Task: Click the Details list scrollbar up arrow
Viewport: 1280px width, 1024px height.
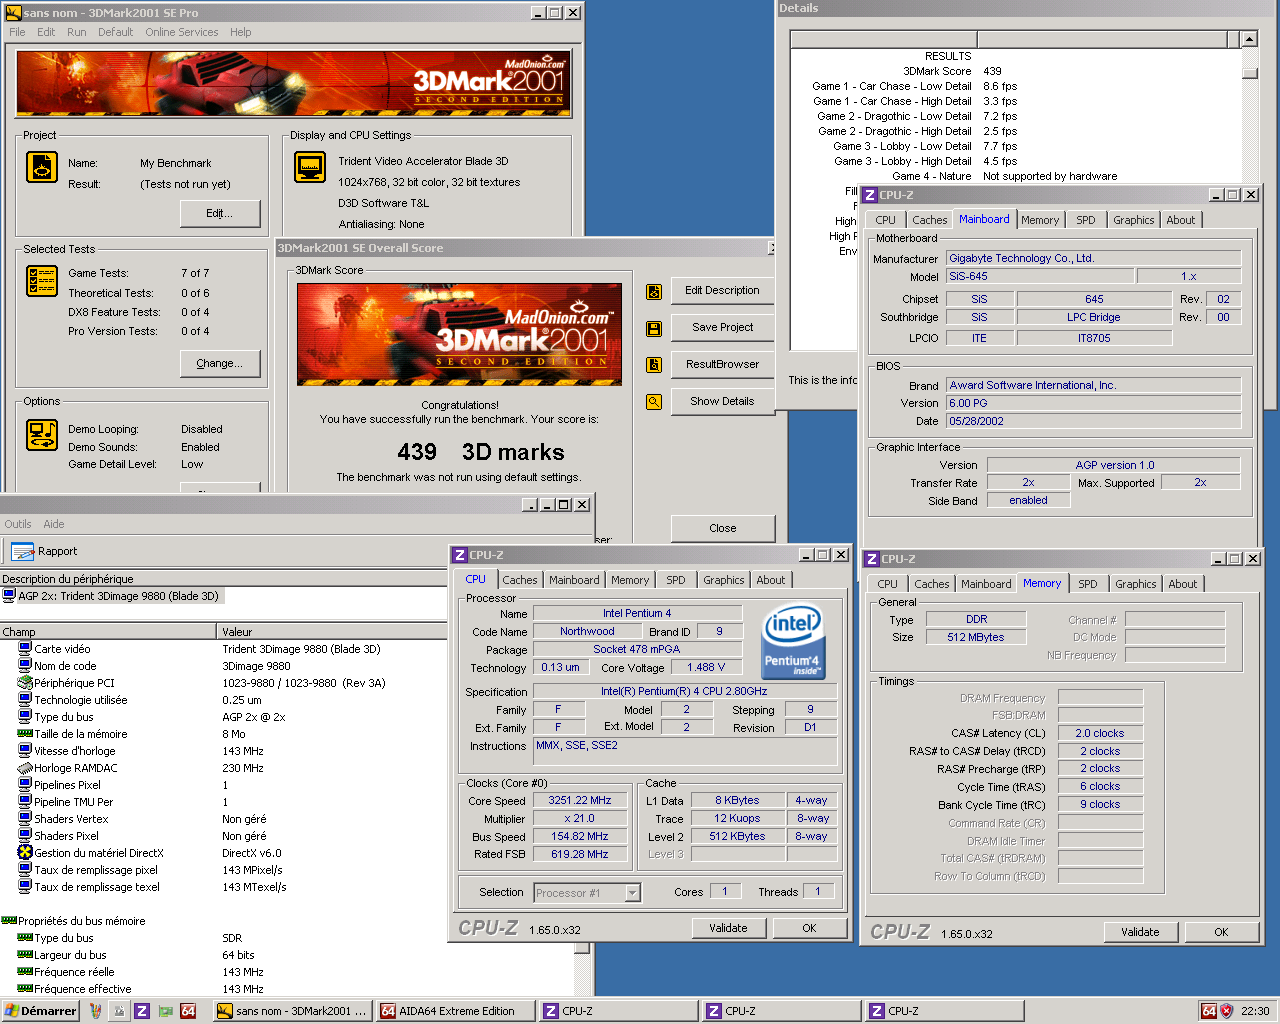Action: point(1249,39)
